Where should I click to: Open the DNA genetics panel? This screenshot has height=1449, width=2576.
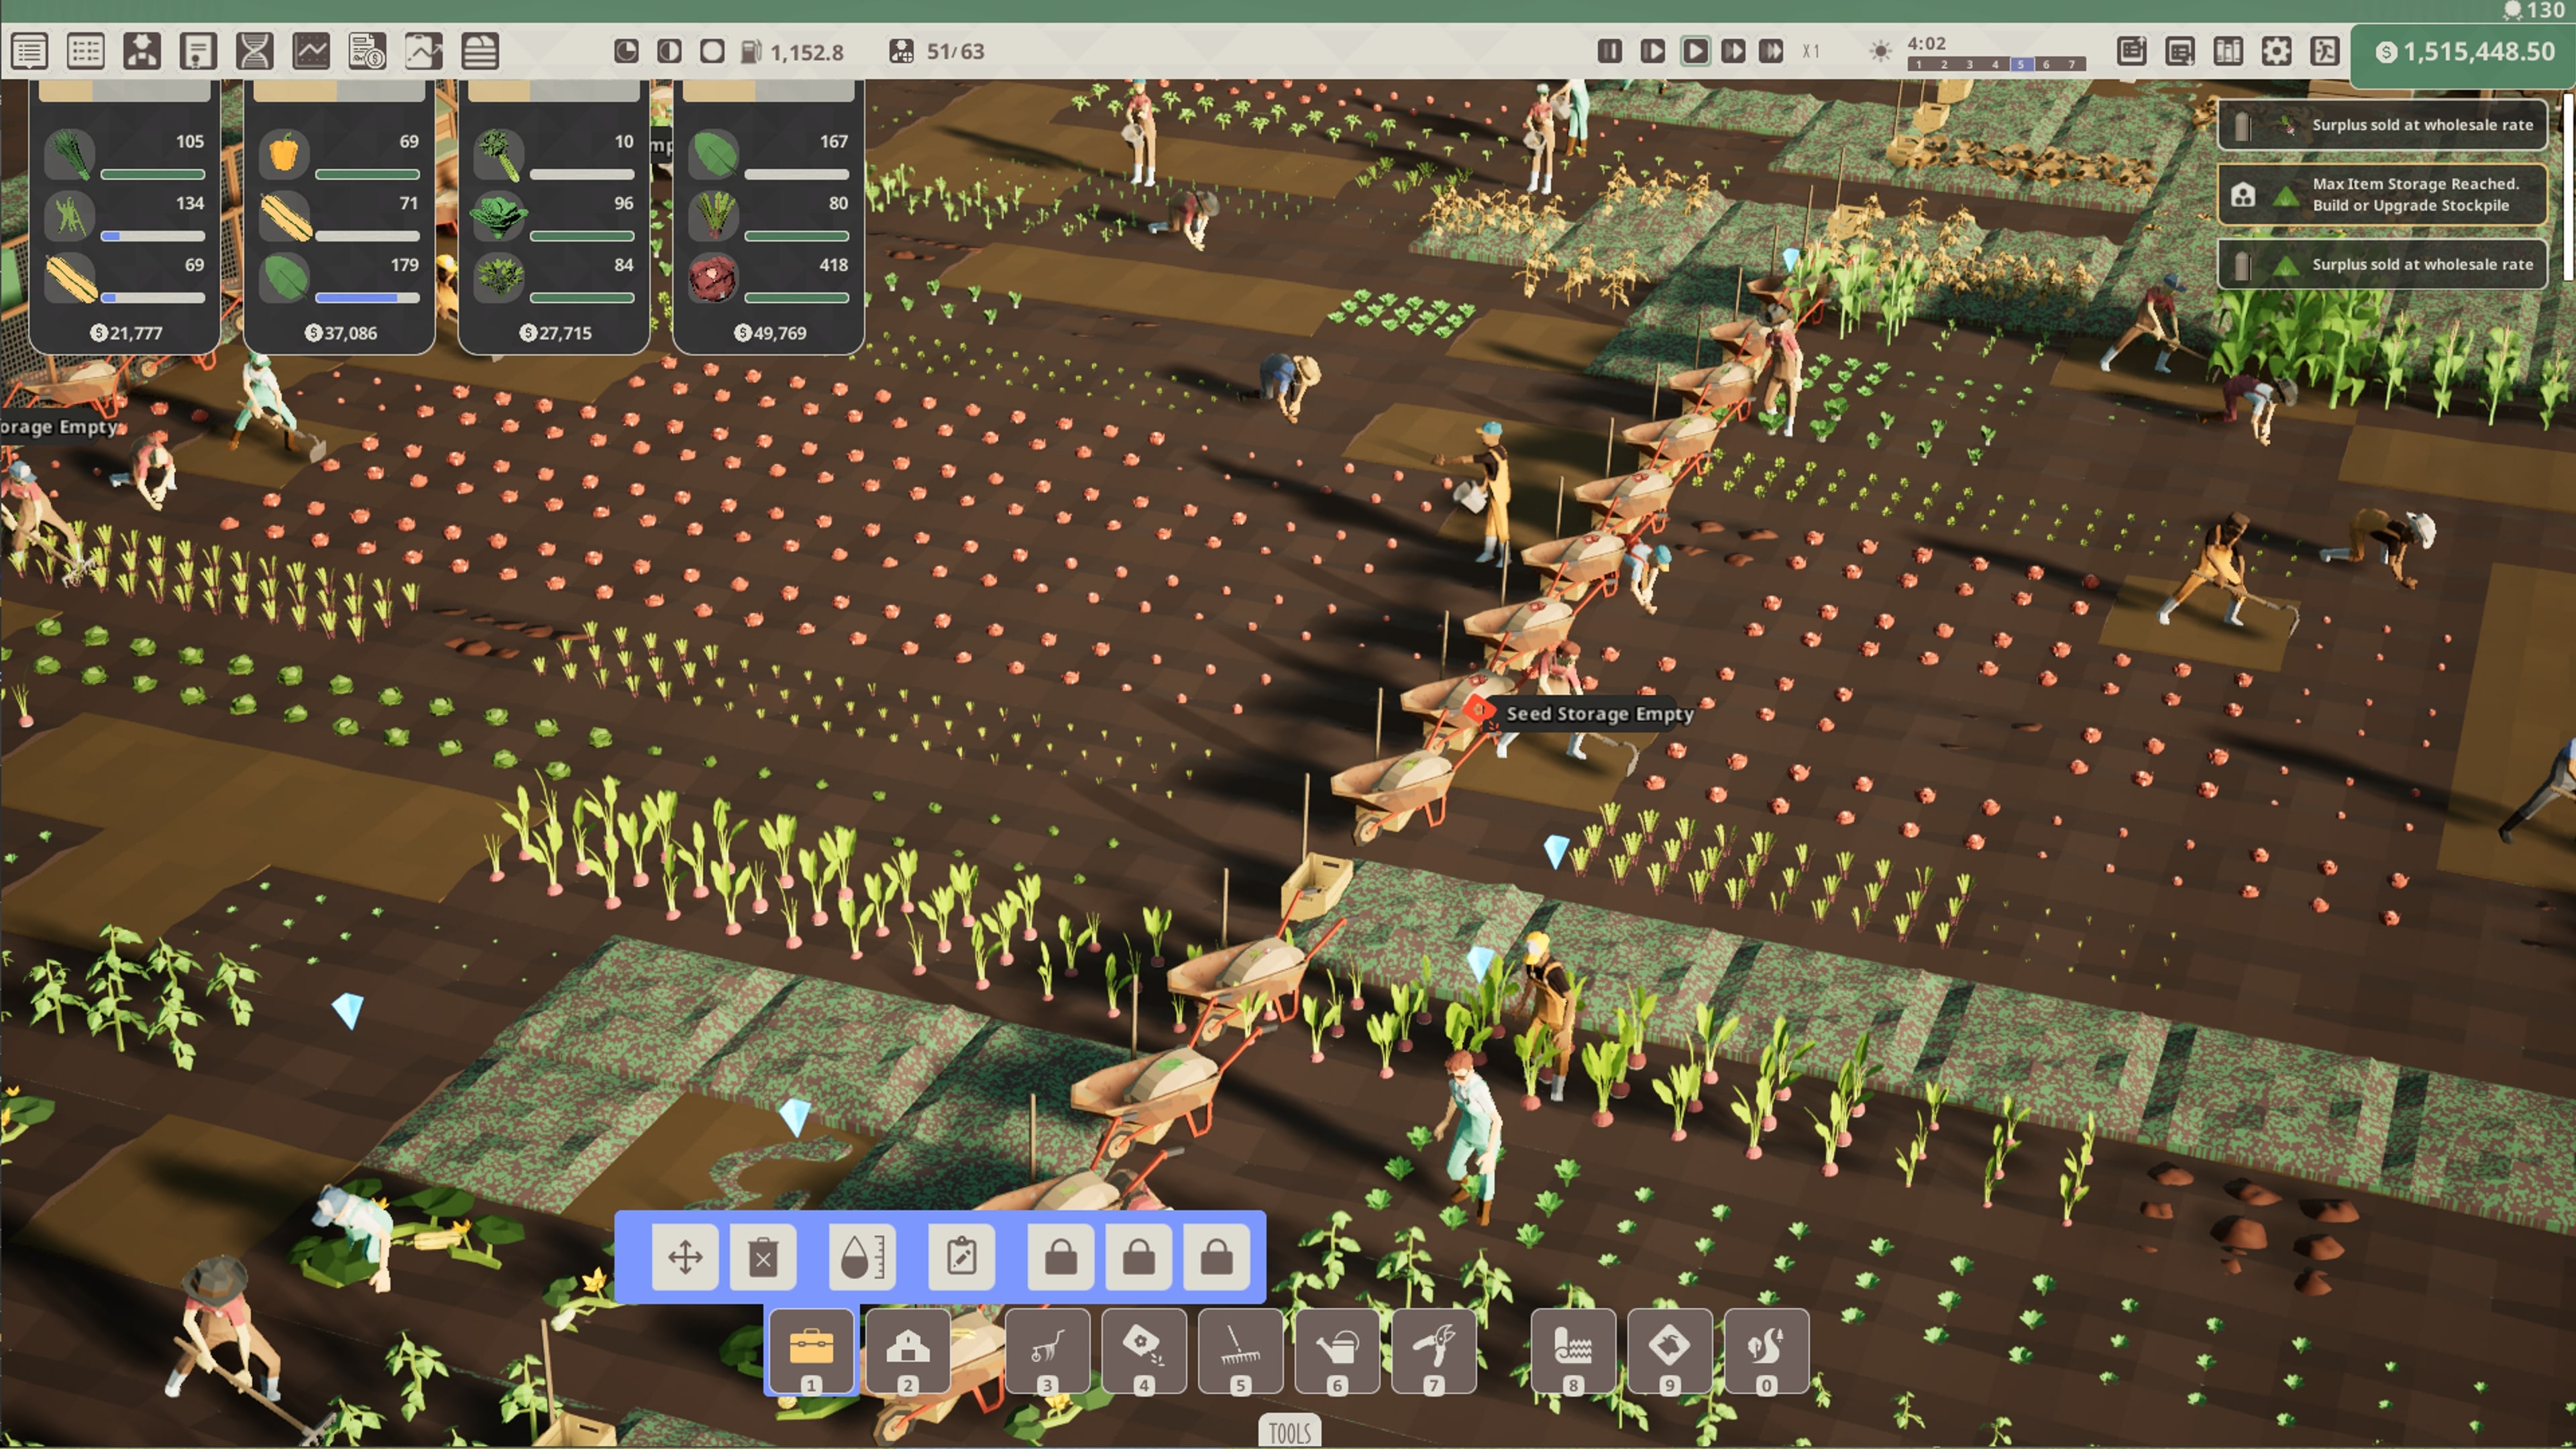255,51
